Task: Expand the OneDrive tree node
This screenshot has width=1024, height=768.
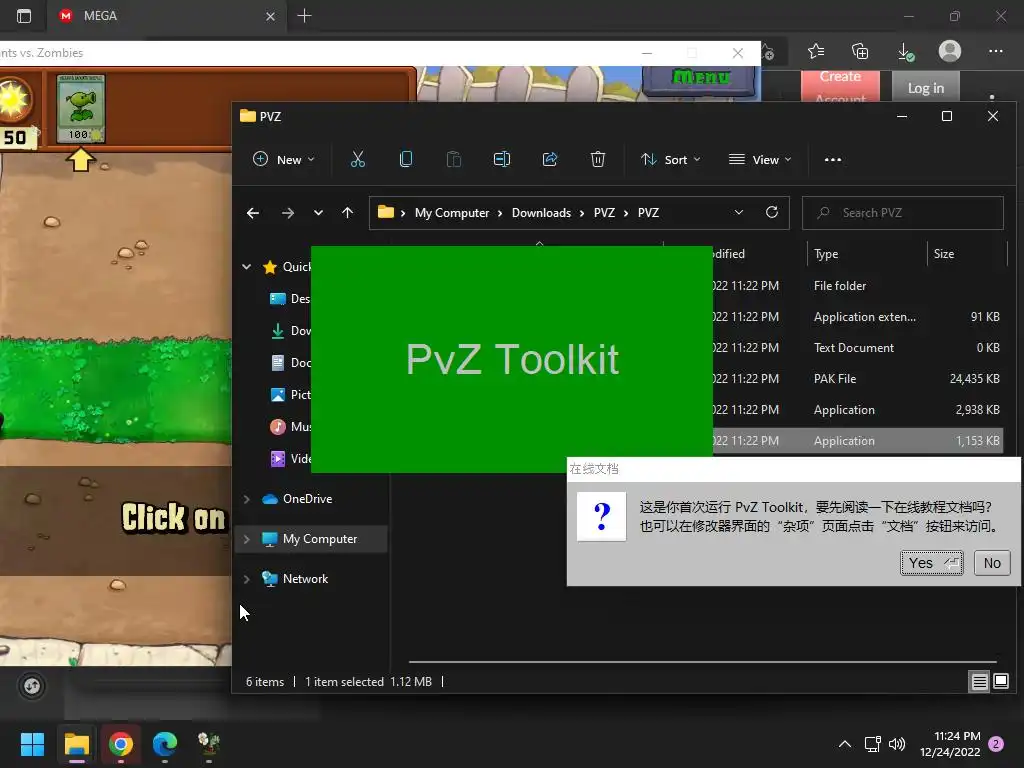Action: pos(247,499)
